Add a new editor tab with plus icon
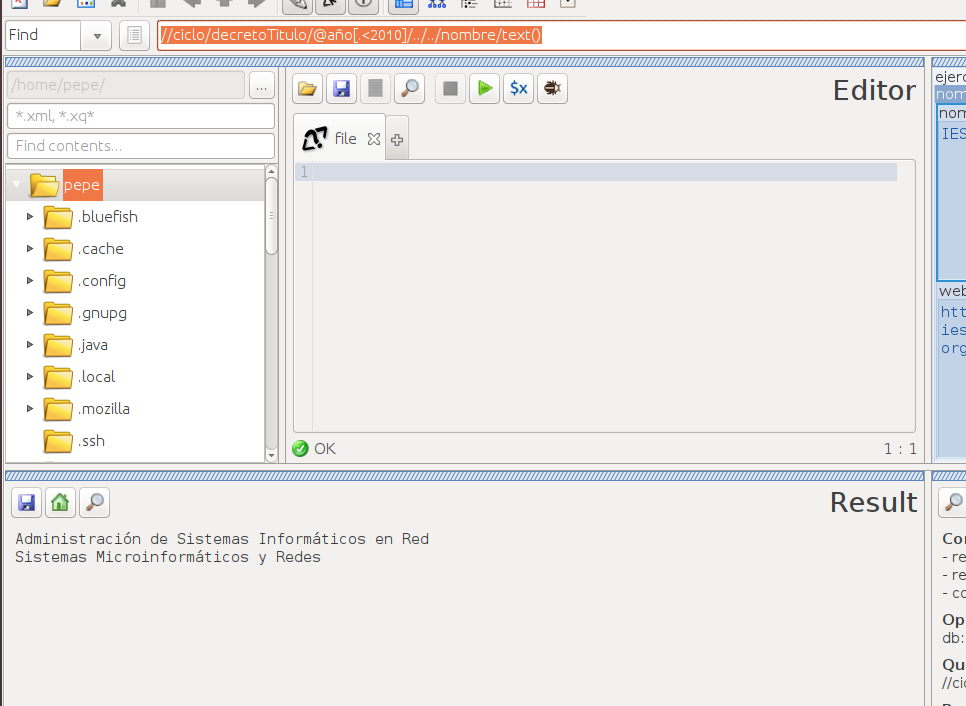966x706 pixels. coord(397,140)
